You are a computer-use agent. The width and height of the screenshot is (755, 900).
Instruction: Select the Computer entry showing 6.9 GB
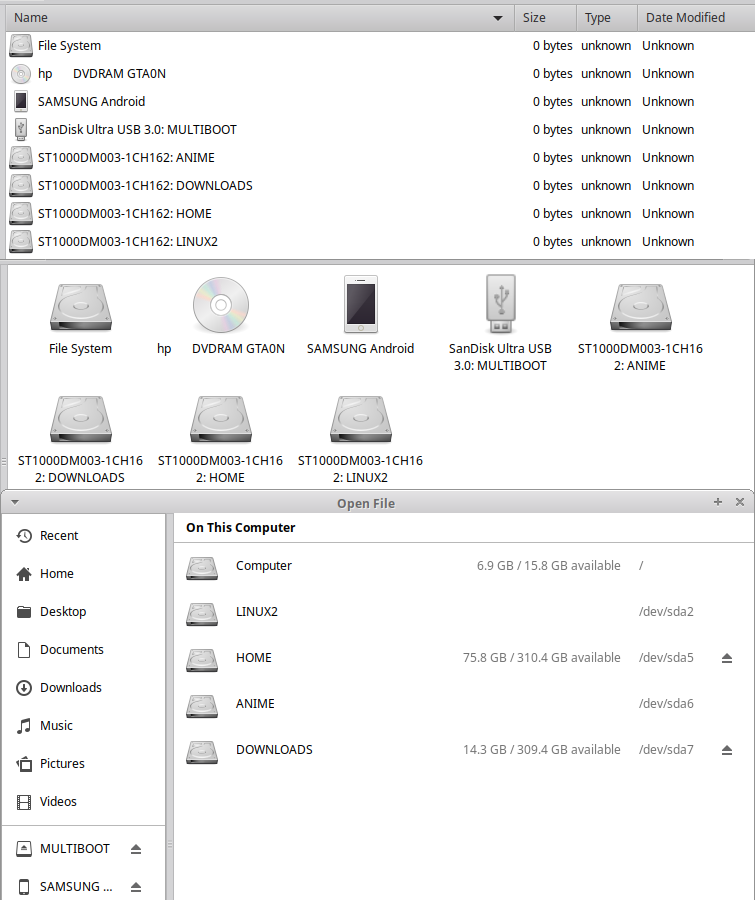[x=264, y=566]
